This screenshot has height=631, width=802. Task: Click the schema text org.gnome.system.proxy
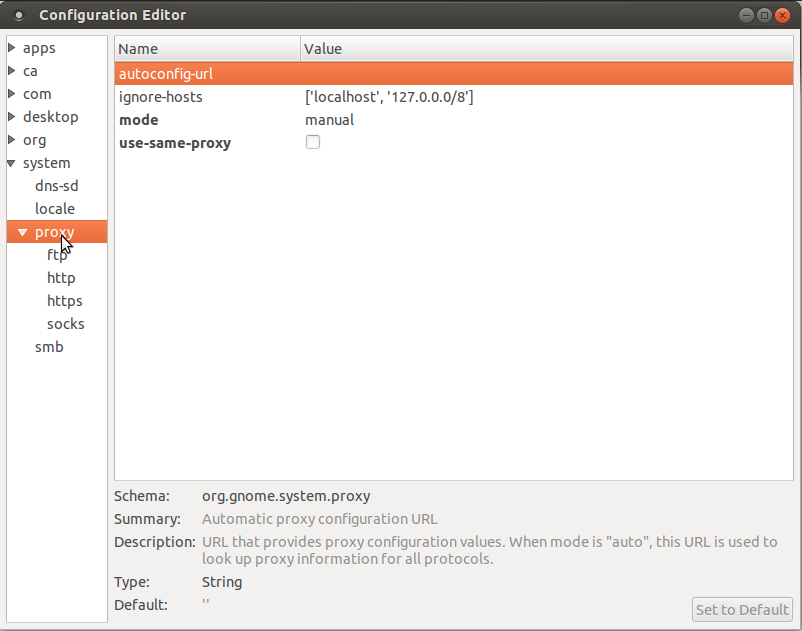286,496
